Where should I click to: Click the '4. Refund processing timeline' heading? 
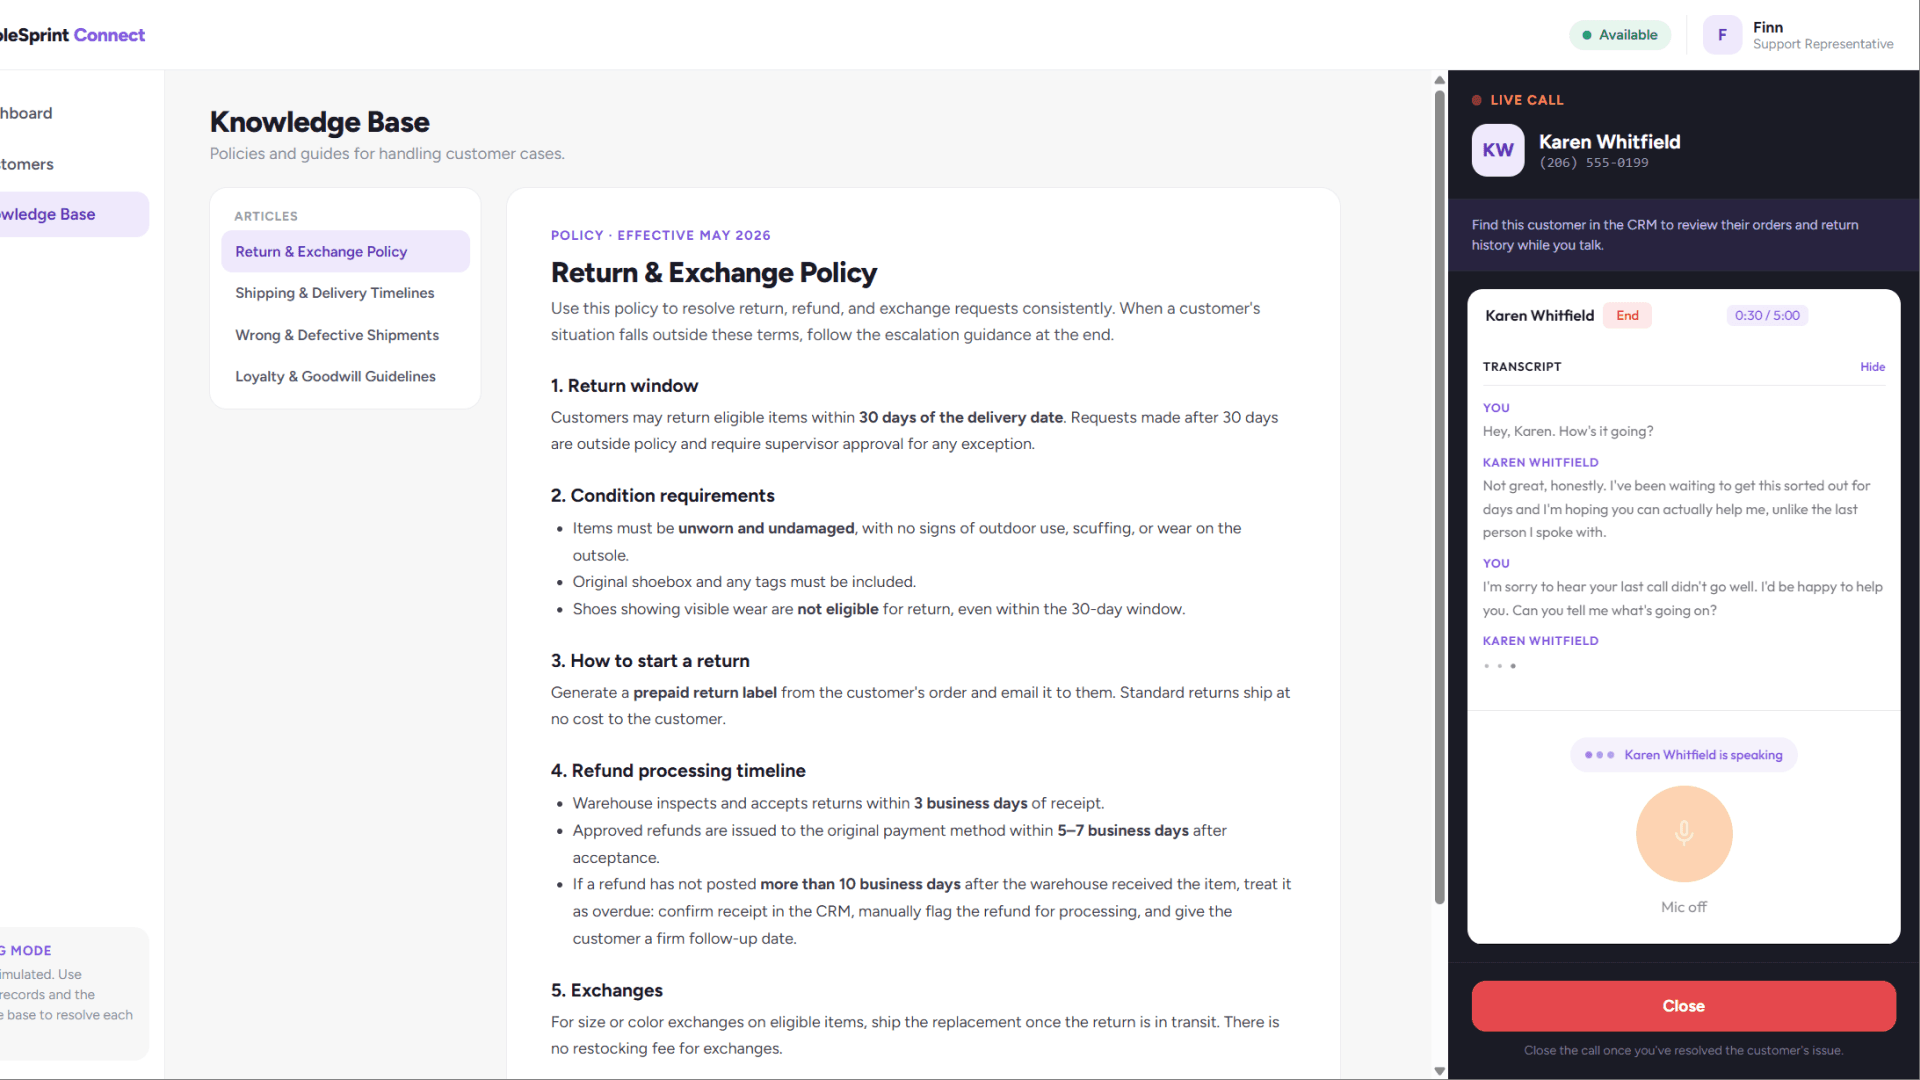pos(678,771)
